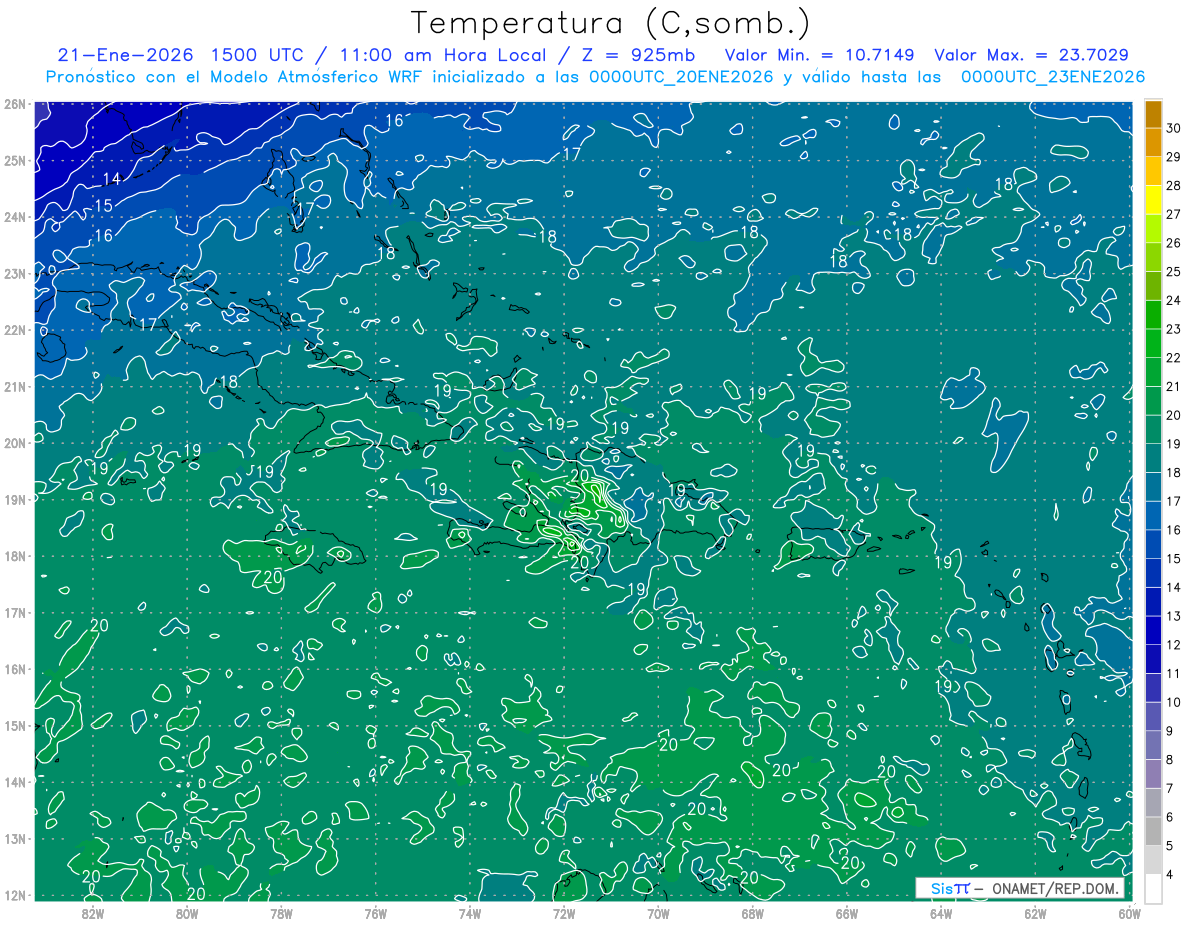The width and height of the screenshot is (1200, 927).
Task: Click the '17N' latitude axis label
Action: (x=15, y=612)
